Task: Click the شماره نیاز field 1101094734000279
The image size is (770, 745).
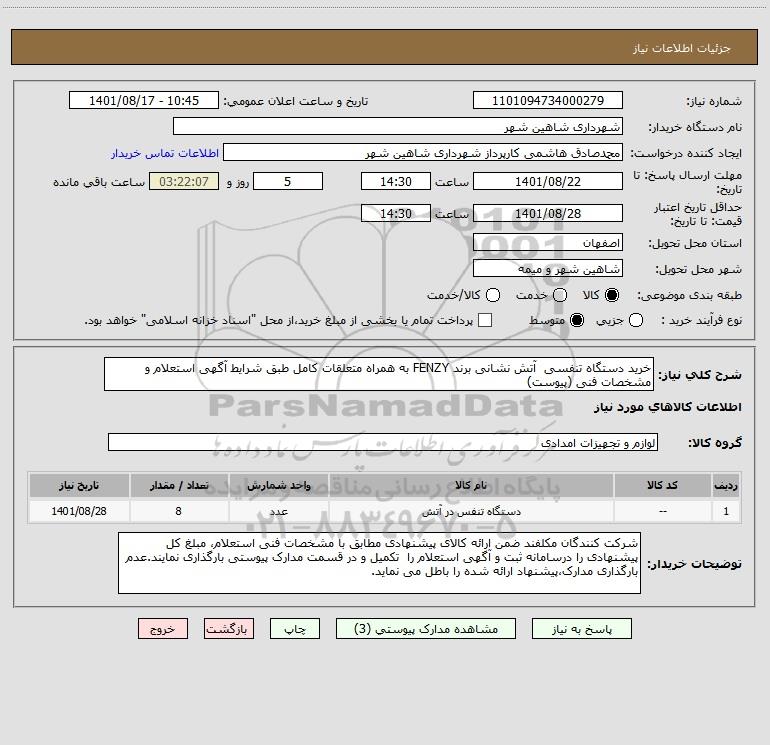Action: click(x=548, y=100)
